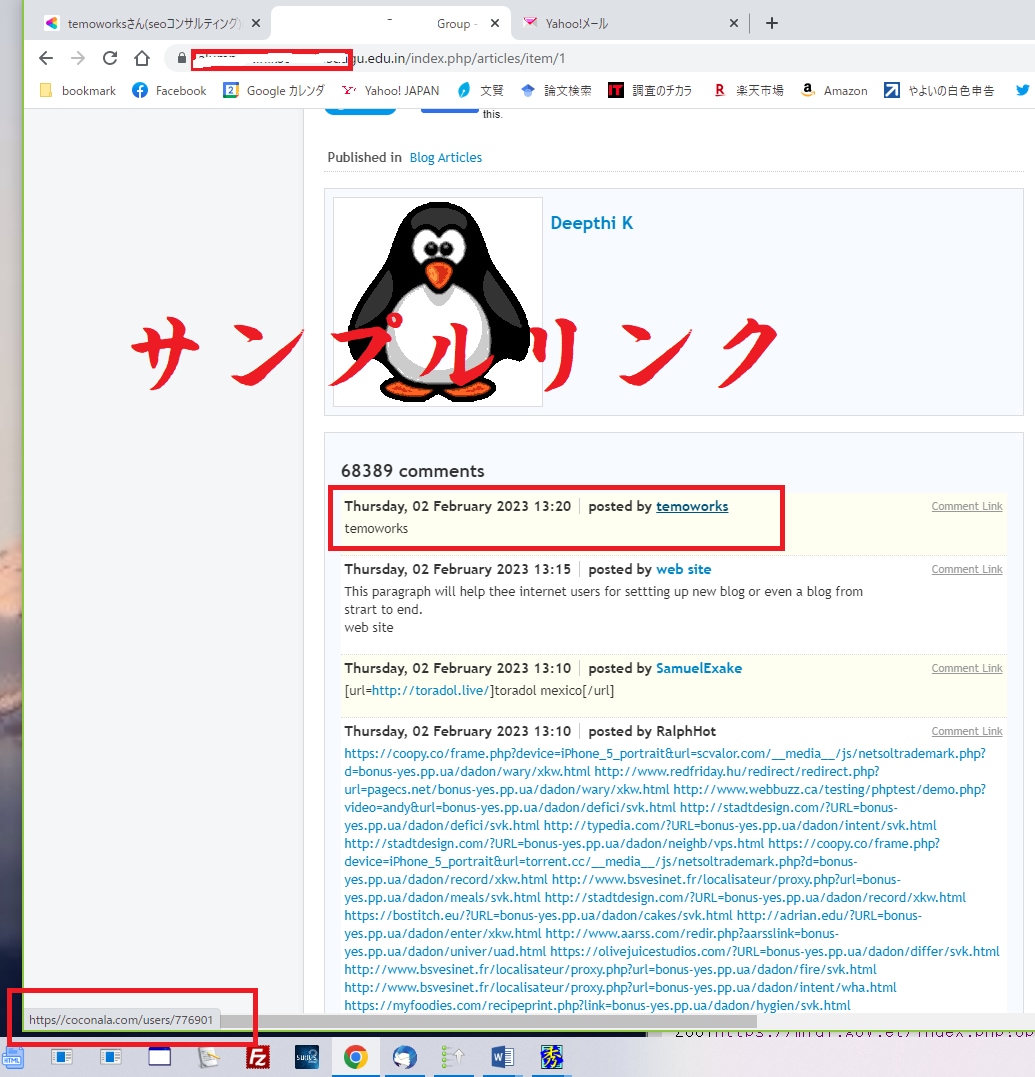This screenshot has width=1035, height=1077.
Task: Open the Facebook bookmark
Action: (169, 91)
